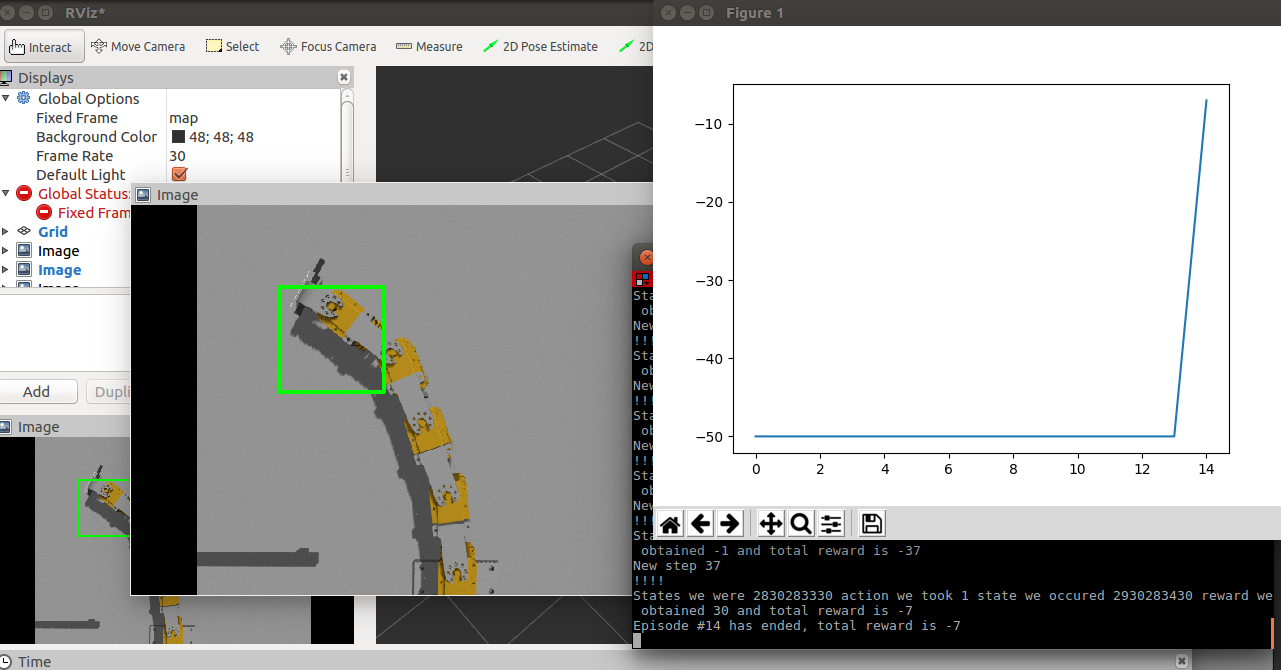Open the Configure subplots dialog
The image size is (1281, 670).
point(831,523)
